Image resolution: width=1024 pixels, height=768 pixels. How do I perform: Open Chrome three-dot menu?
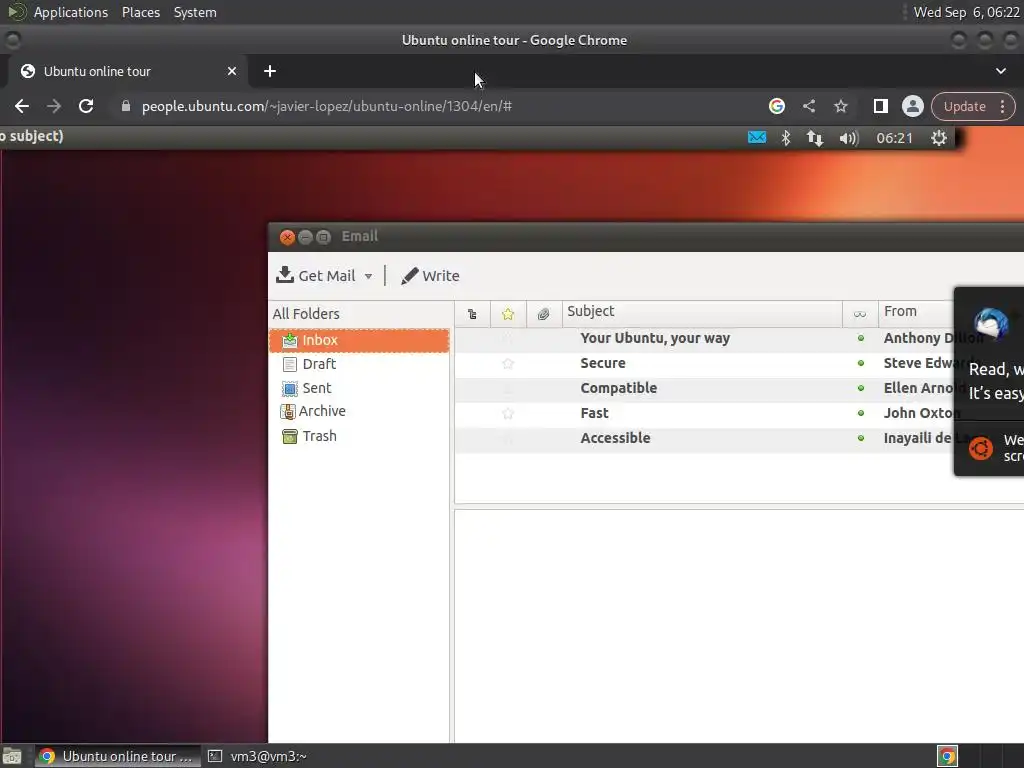tap(1002, 106)
